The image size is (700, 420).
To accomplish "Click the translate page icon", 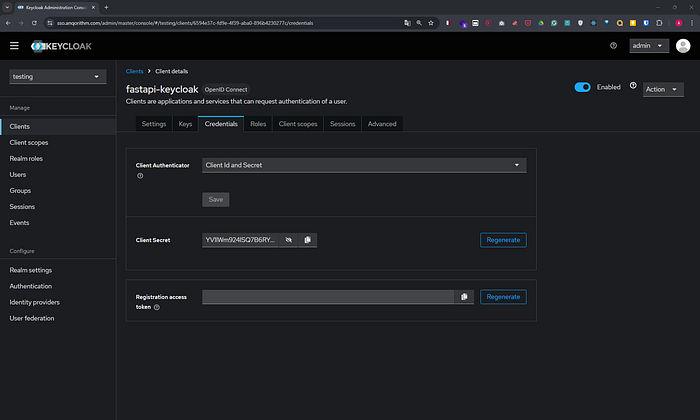I will coord(407,23).
